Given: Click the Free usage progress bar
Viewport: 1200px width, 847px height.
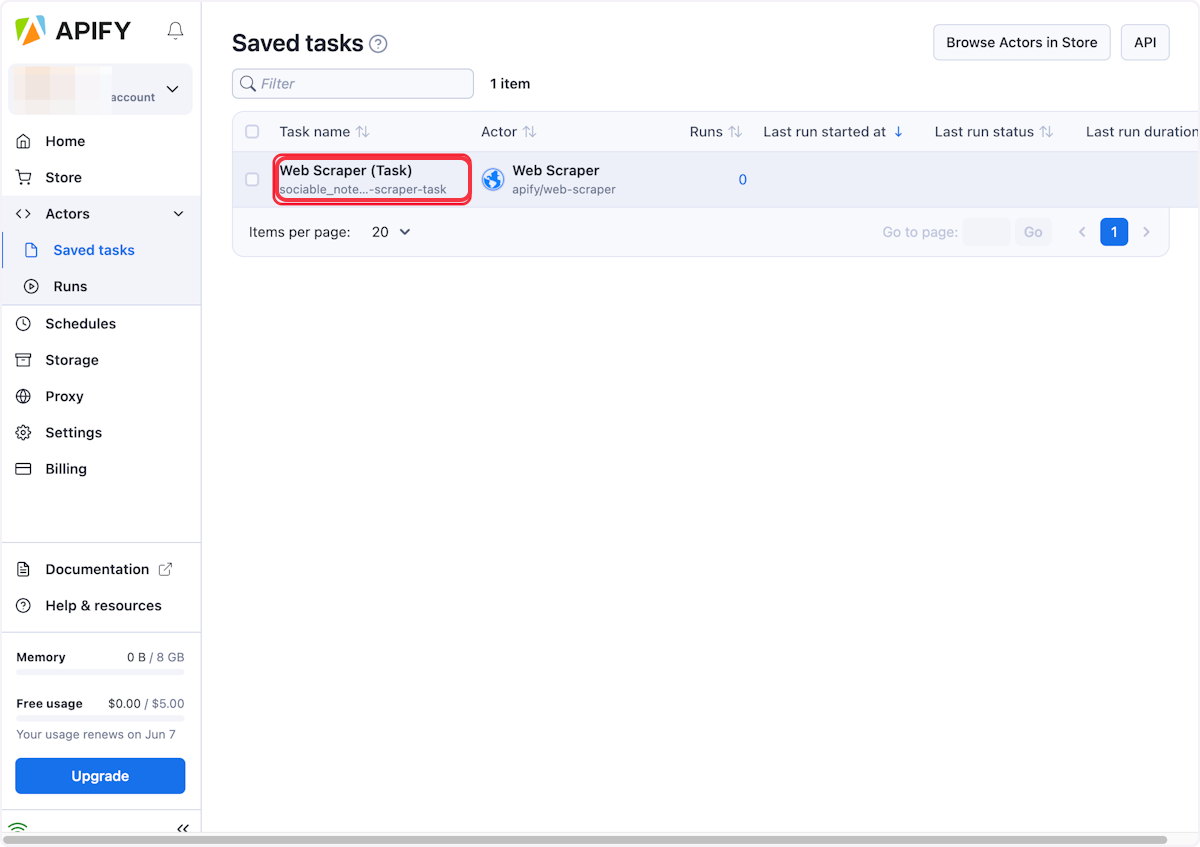Looking at the screenshot, I should tap(100, 718).
